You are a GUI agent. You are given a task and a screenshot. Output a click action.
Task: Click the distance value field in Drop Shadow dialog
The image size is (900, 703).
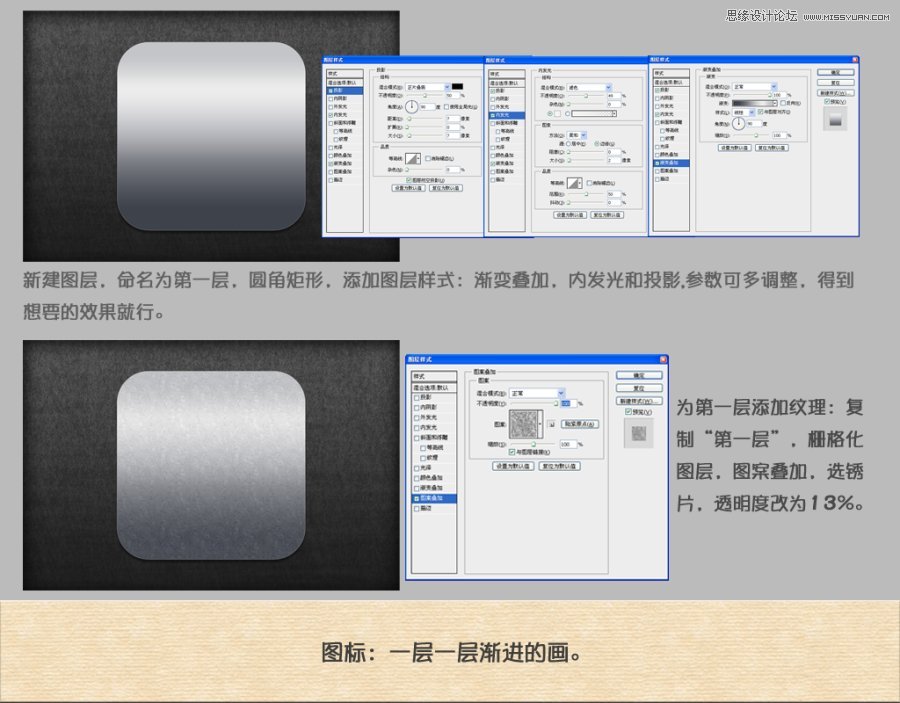coord(453,119)
